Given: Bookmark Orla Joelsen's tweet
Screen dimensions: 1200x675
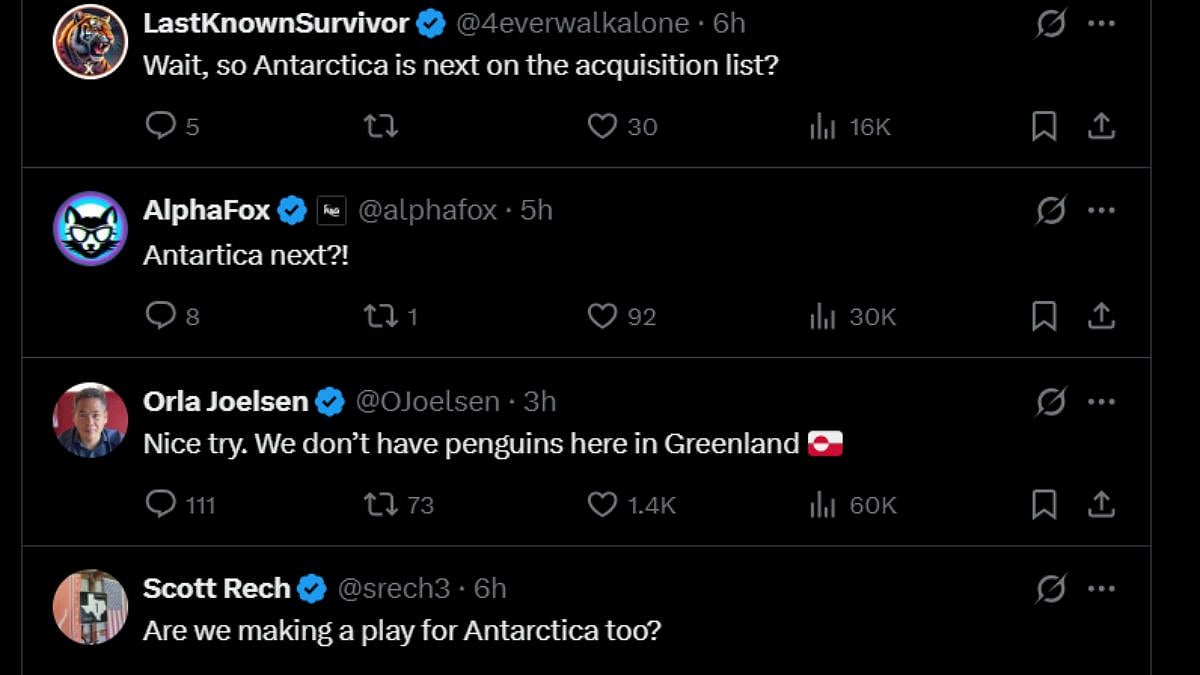Looking at the screenshot, I should point(1044,505).
